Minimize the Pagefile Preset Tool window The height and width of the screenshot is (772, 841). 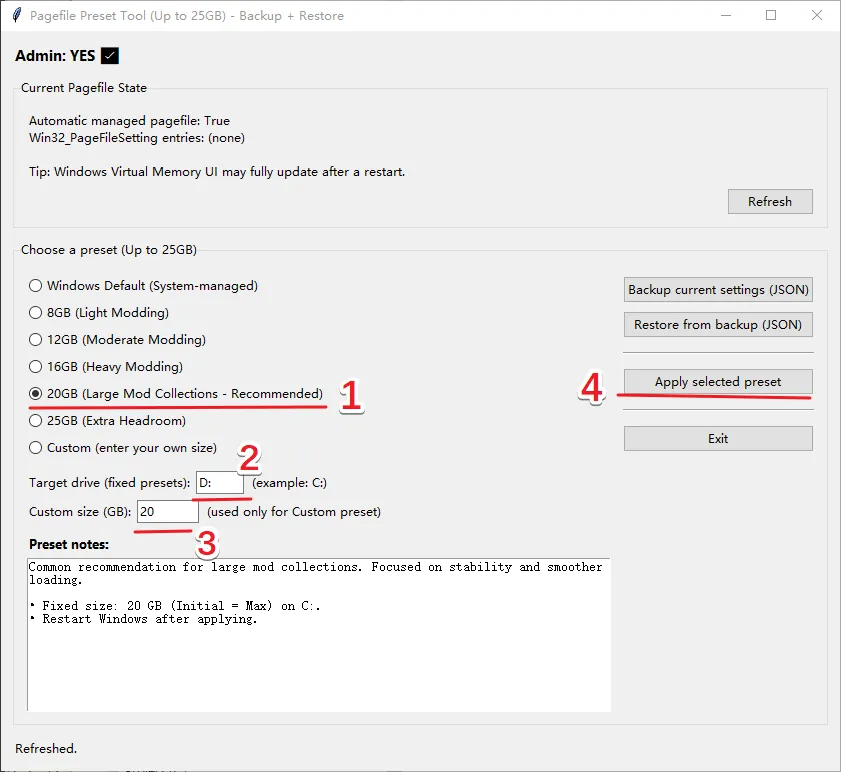pyautogui.click(x=726, y=16)
